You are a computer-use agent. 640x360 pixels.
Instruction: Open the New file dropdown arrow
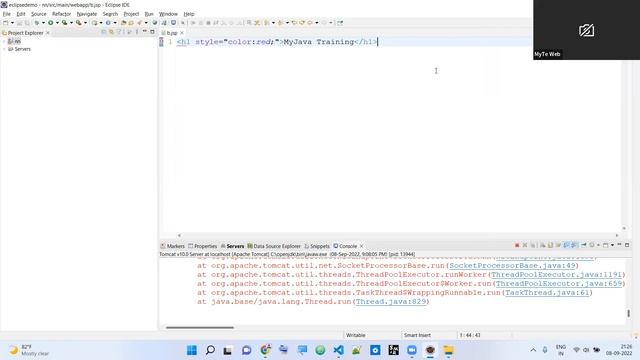click(12, 23)
